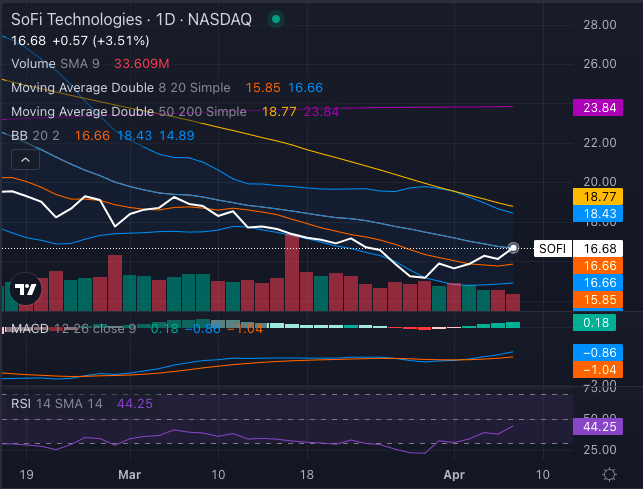
Task: Select the BB 20 2 indicator legend
Action: coord(35,135)
